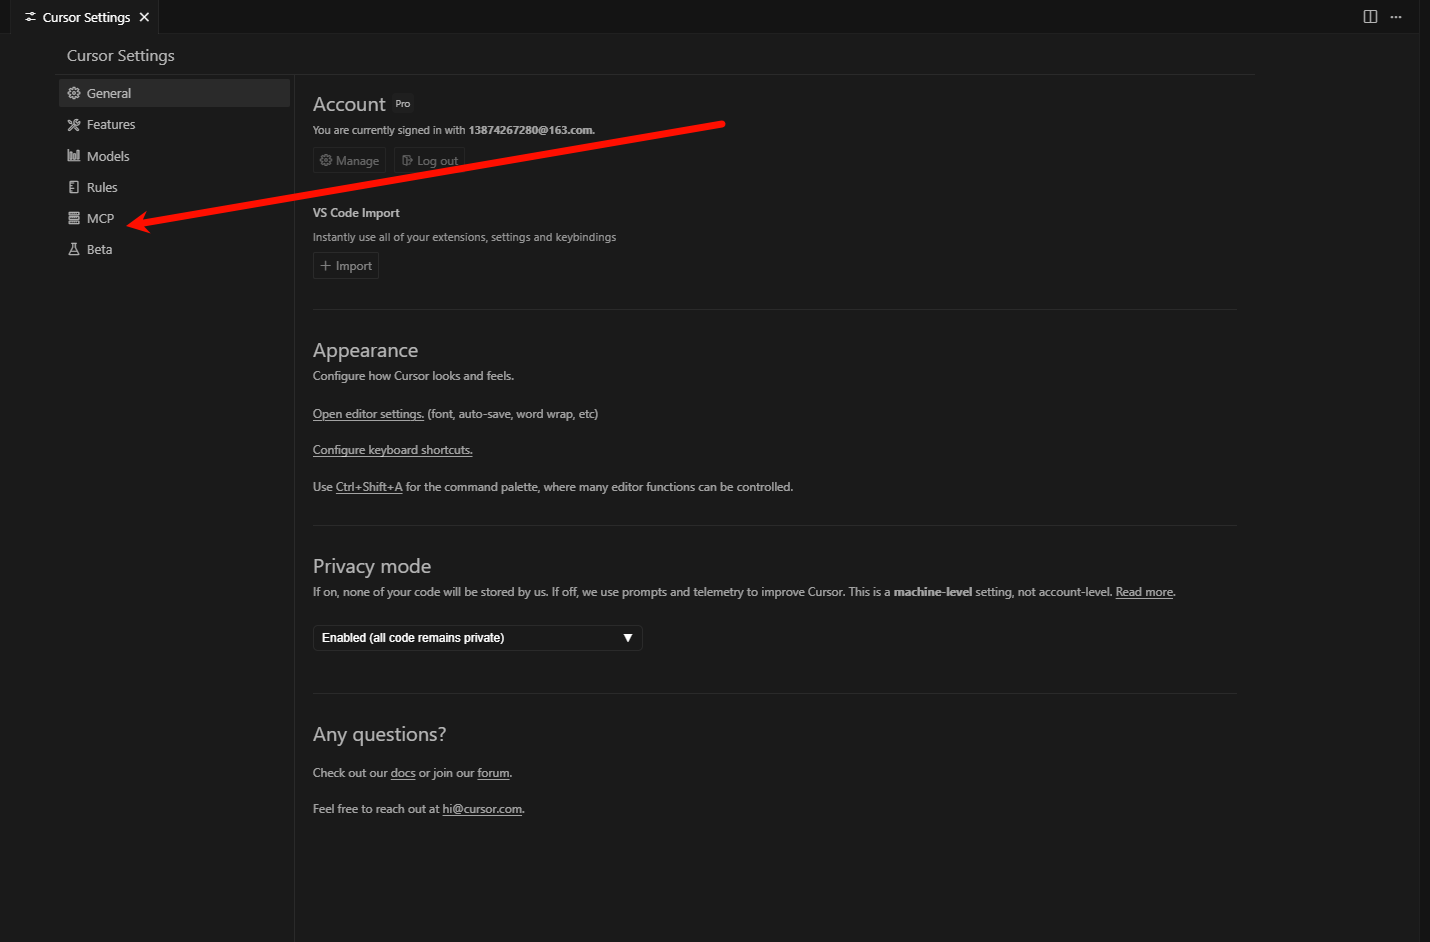The image size is (1430, 942).
Task: Click the split editor layout icon
Action: 1370,17
